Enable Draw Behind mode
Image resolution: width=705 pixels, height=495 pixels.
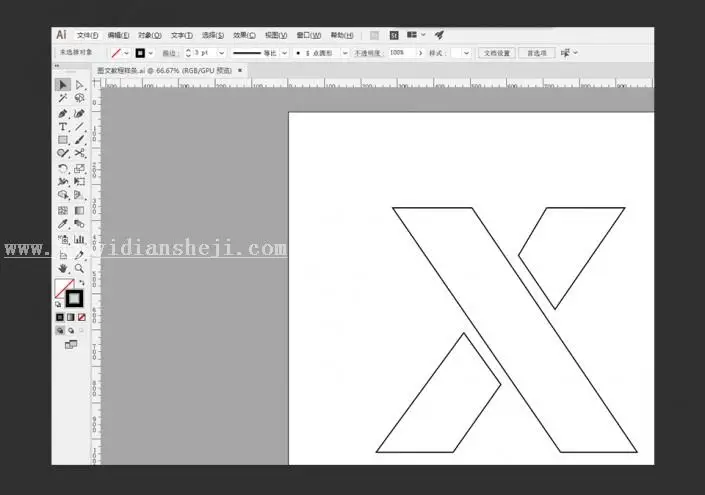click(71, 330)
